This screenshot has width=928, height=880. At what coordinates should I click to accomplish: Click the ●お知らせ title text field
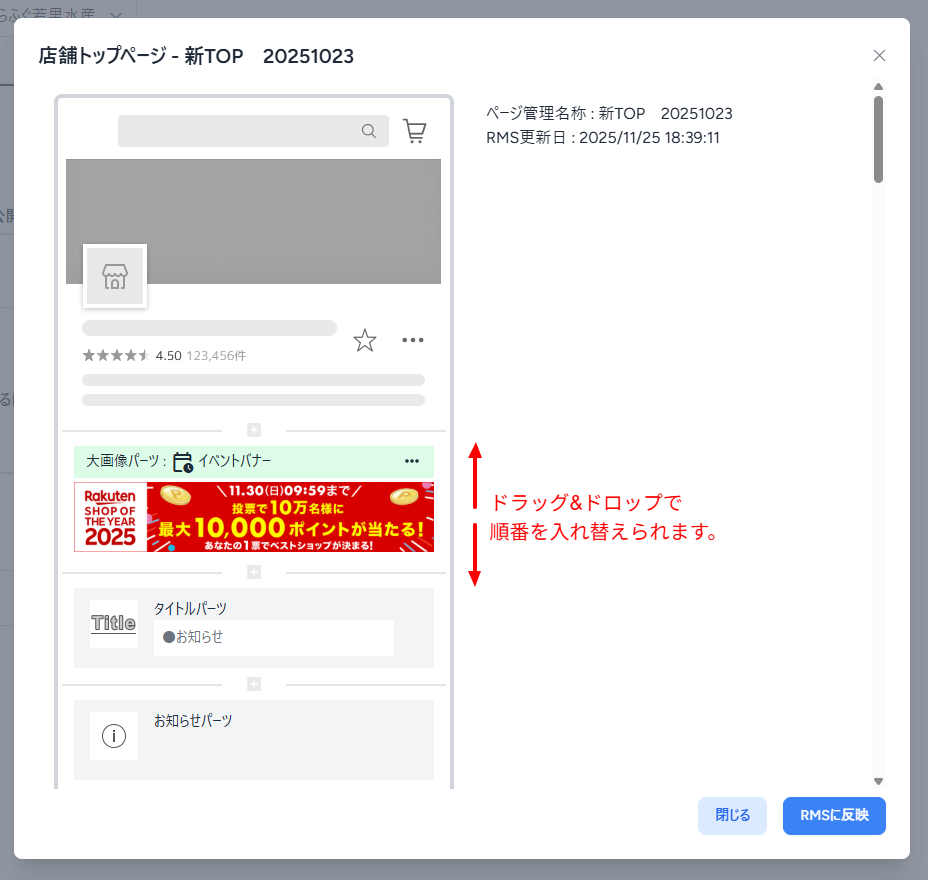[273, 637]
